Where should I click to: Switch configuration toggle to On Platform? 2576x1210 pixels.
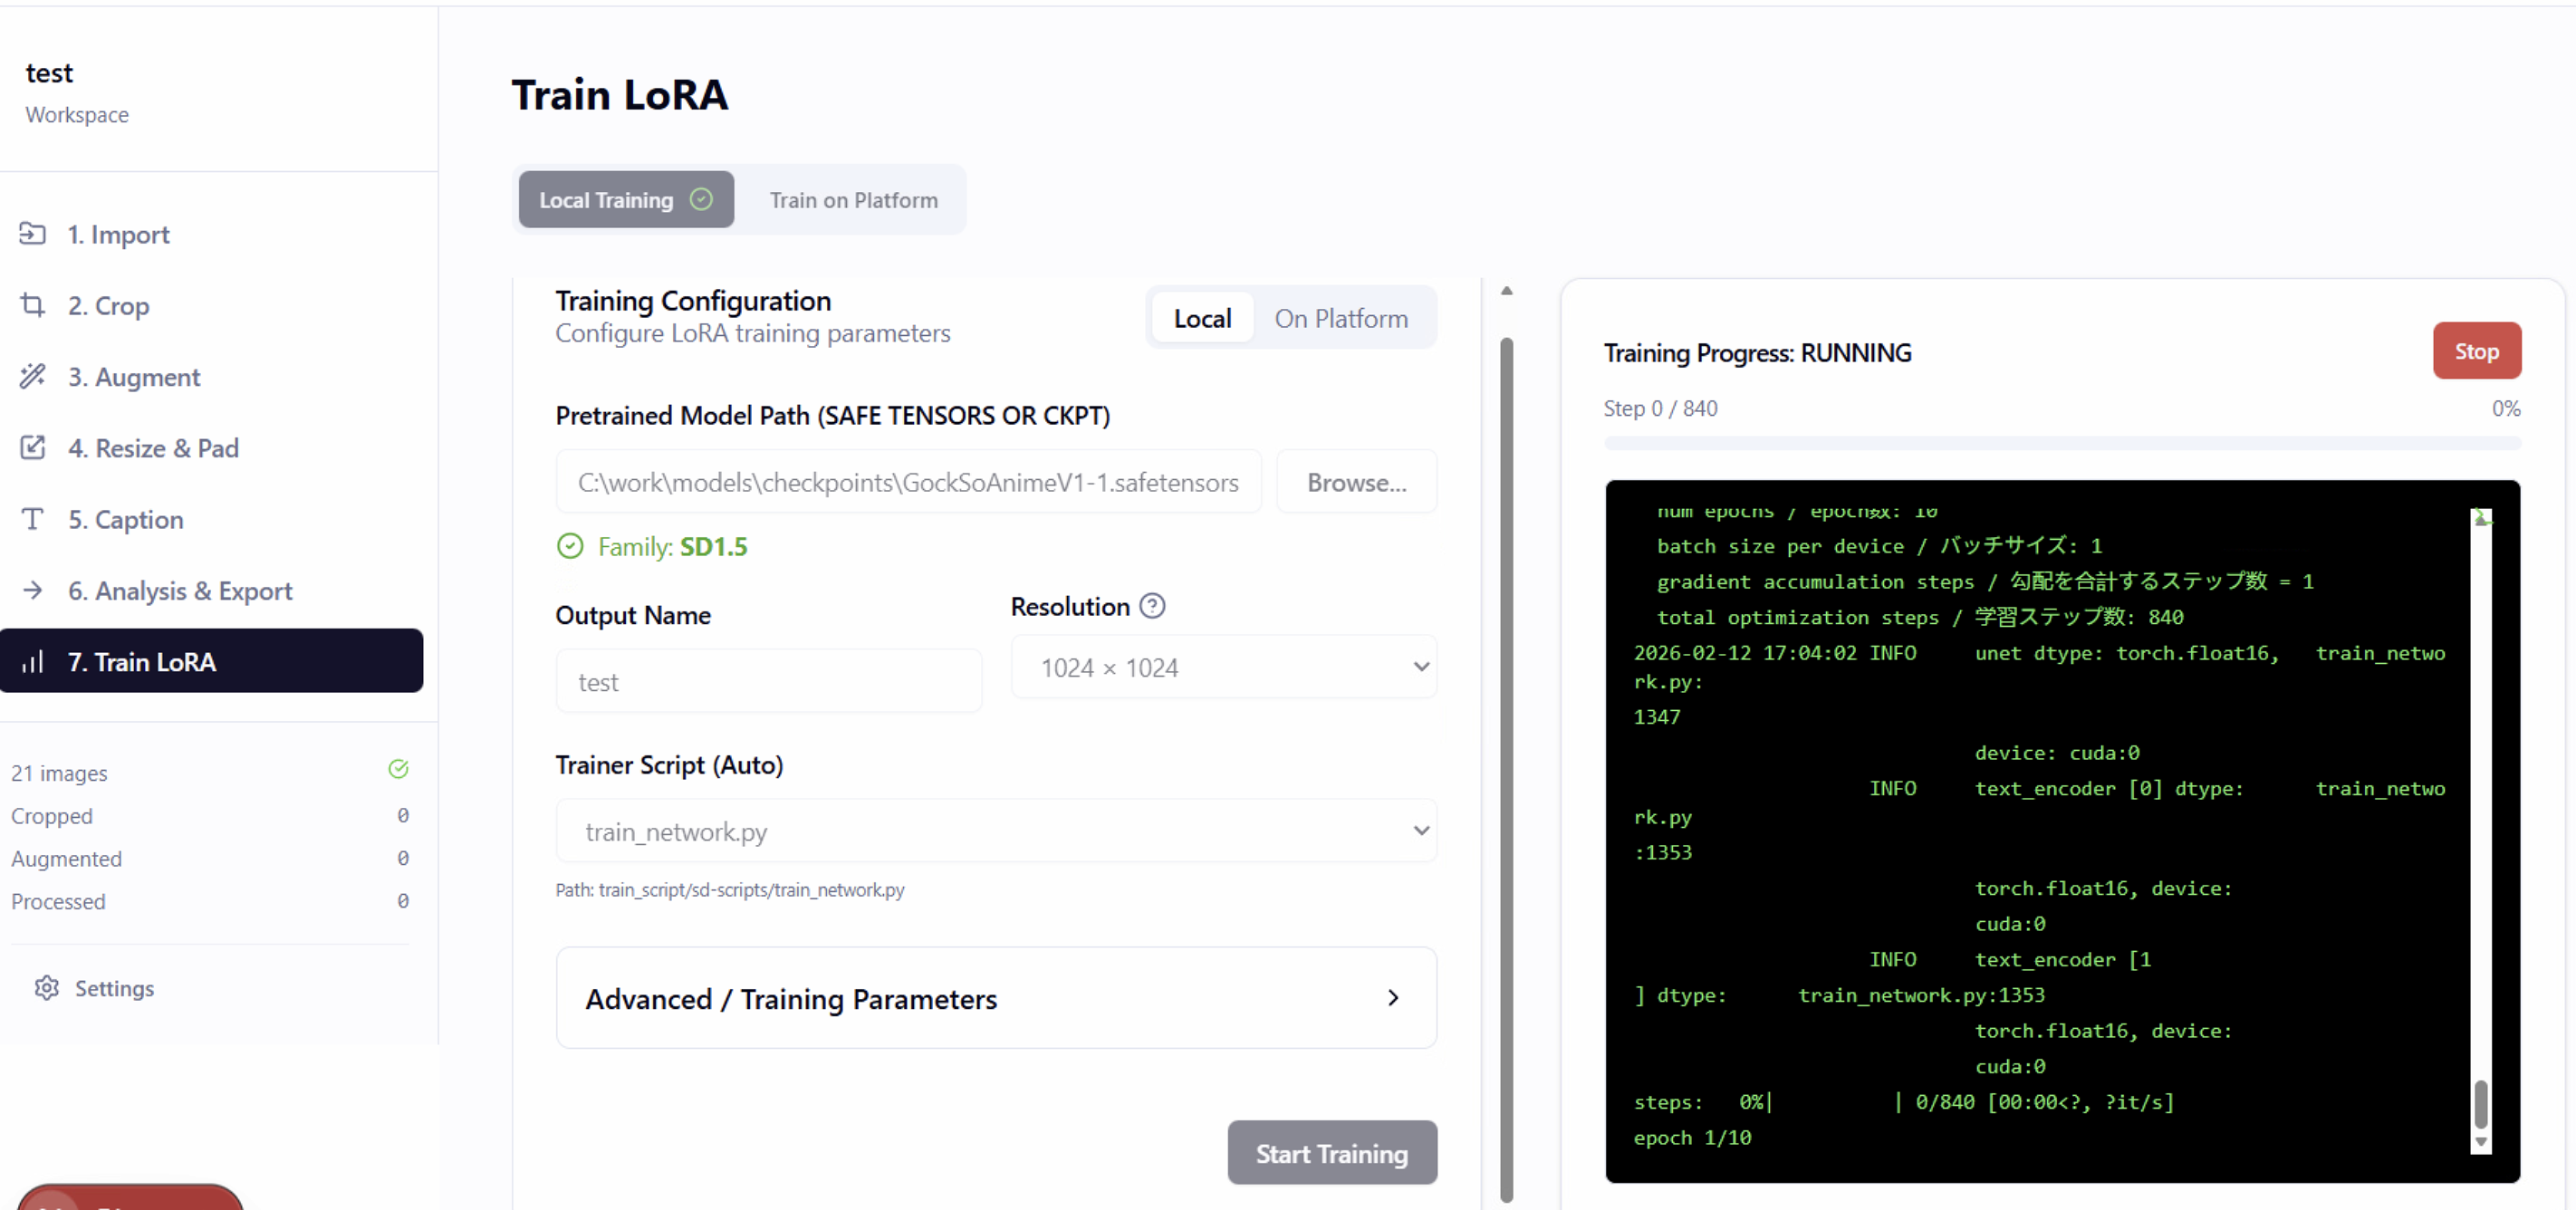point(1340,318)
